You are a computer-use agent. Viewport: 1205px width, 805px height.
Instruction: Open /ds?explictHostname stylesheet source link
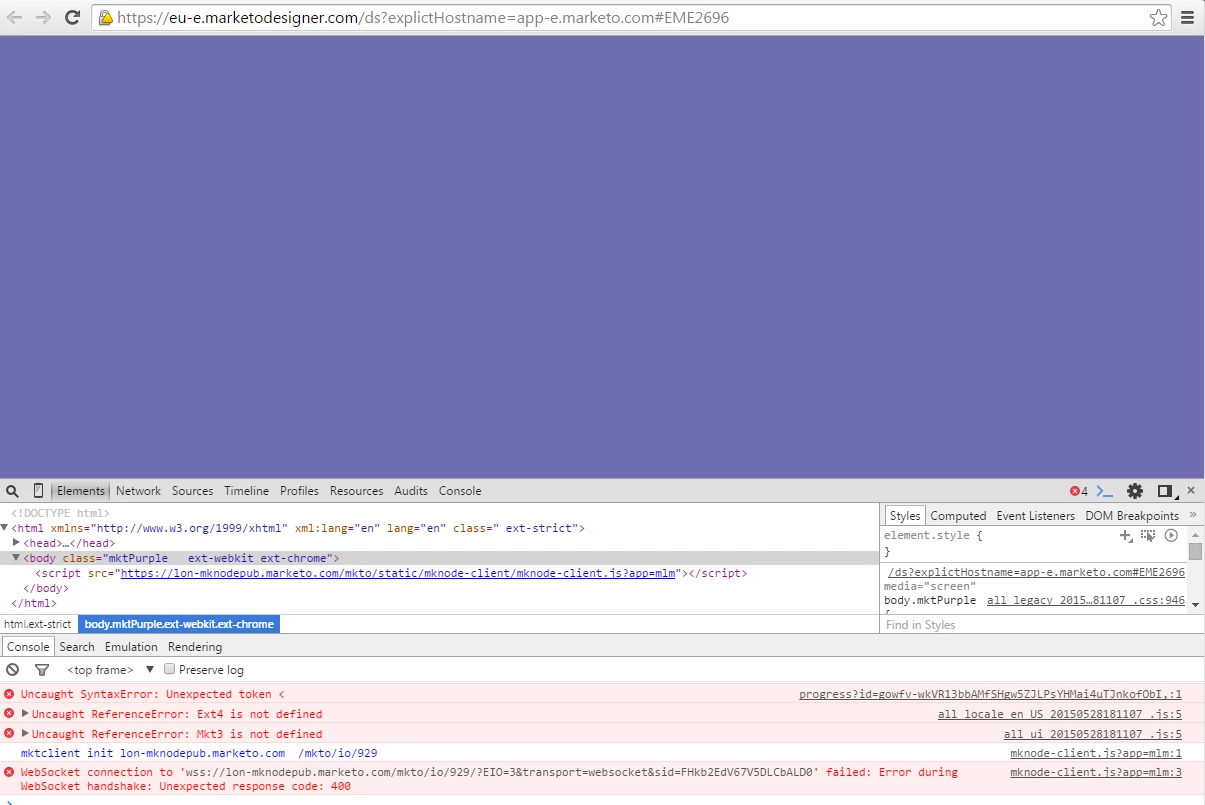(x=1036, y=572)
